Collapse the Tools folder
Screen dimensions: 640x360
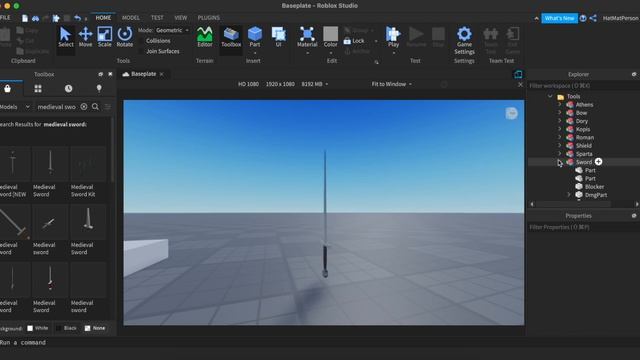[550, 96]
